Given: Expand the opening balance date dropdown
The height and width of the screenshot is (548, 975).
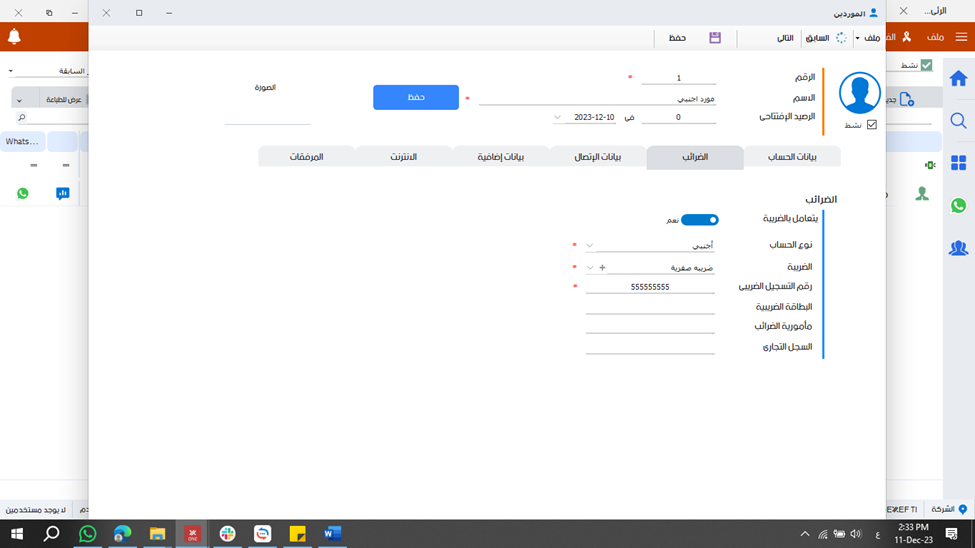Looking at the screenshot, I should click(557, 117).
